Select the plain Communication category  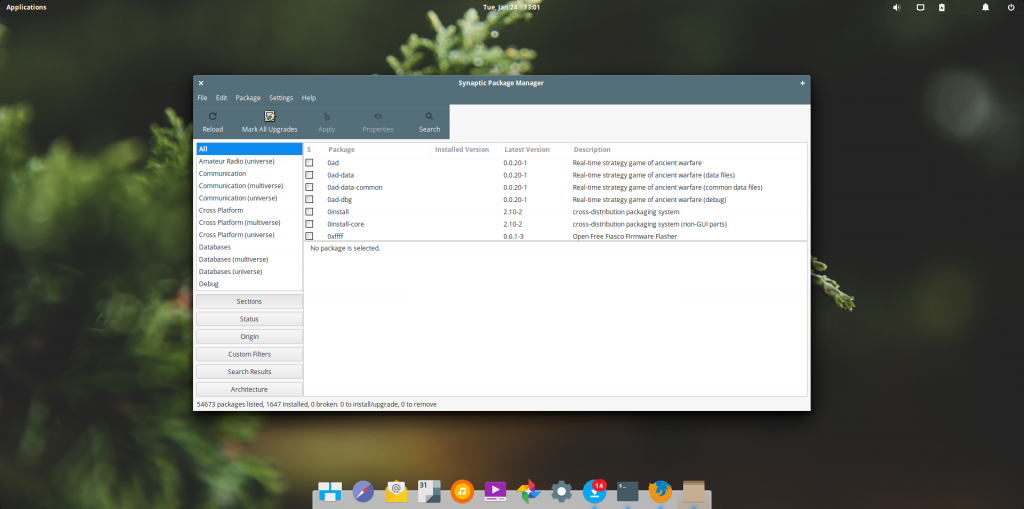click(249, 173)
